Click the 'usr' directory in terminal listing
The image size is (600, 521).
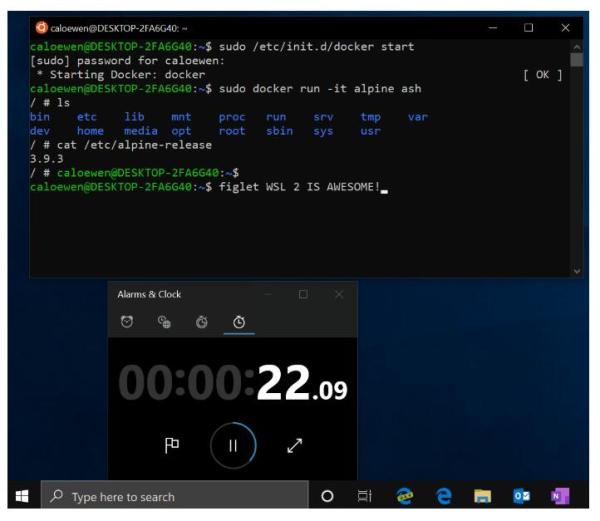[x=370, y=131]
